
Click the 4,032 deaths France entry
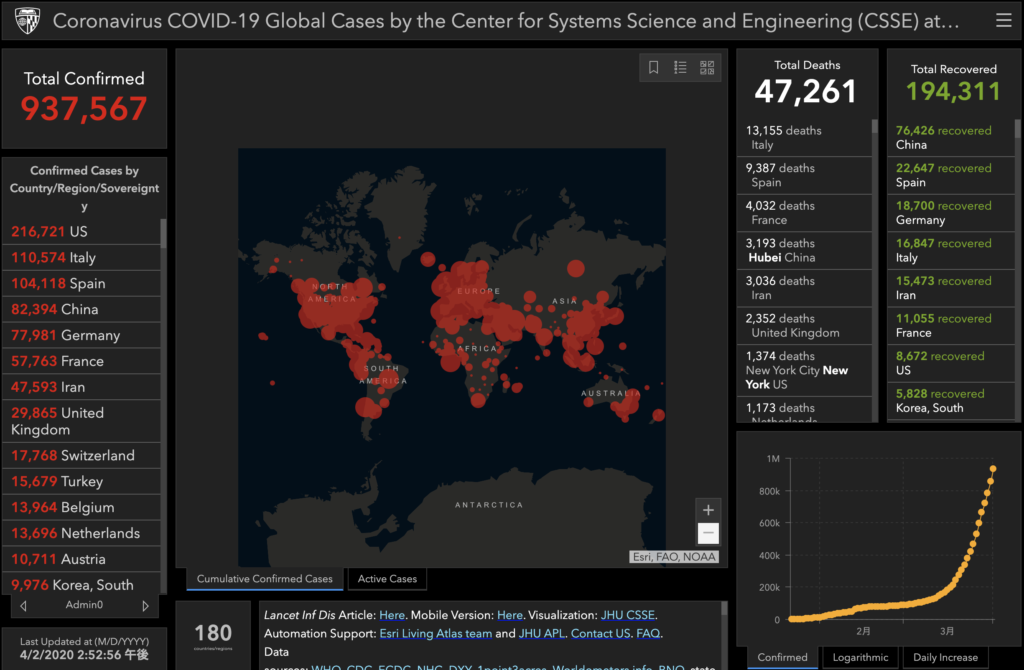[x=804, y=213]
